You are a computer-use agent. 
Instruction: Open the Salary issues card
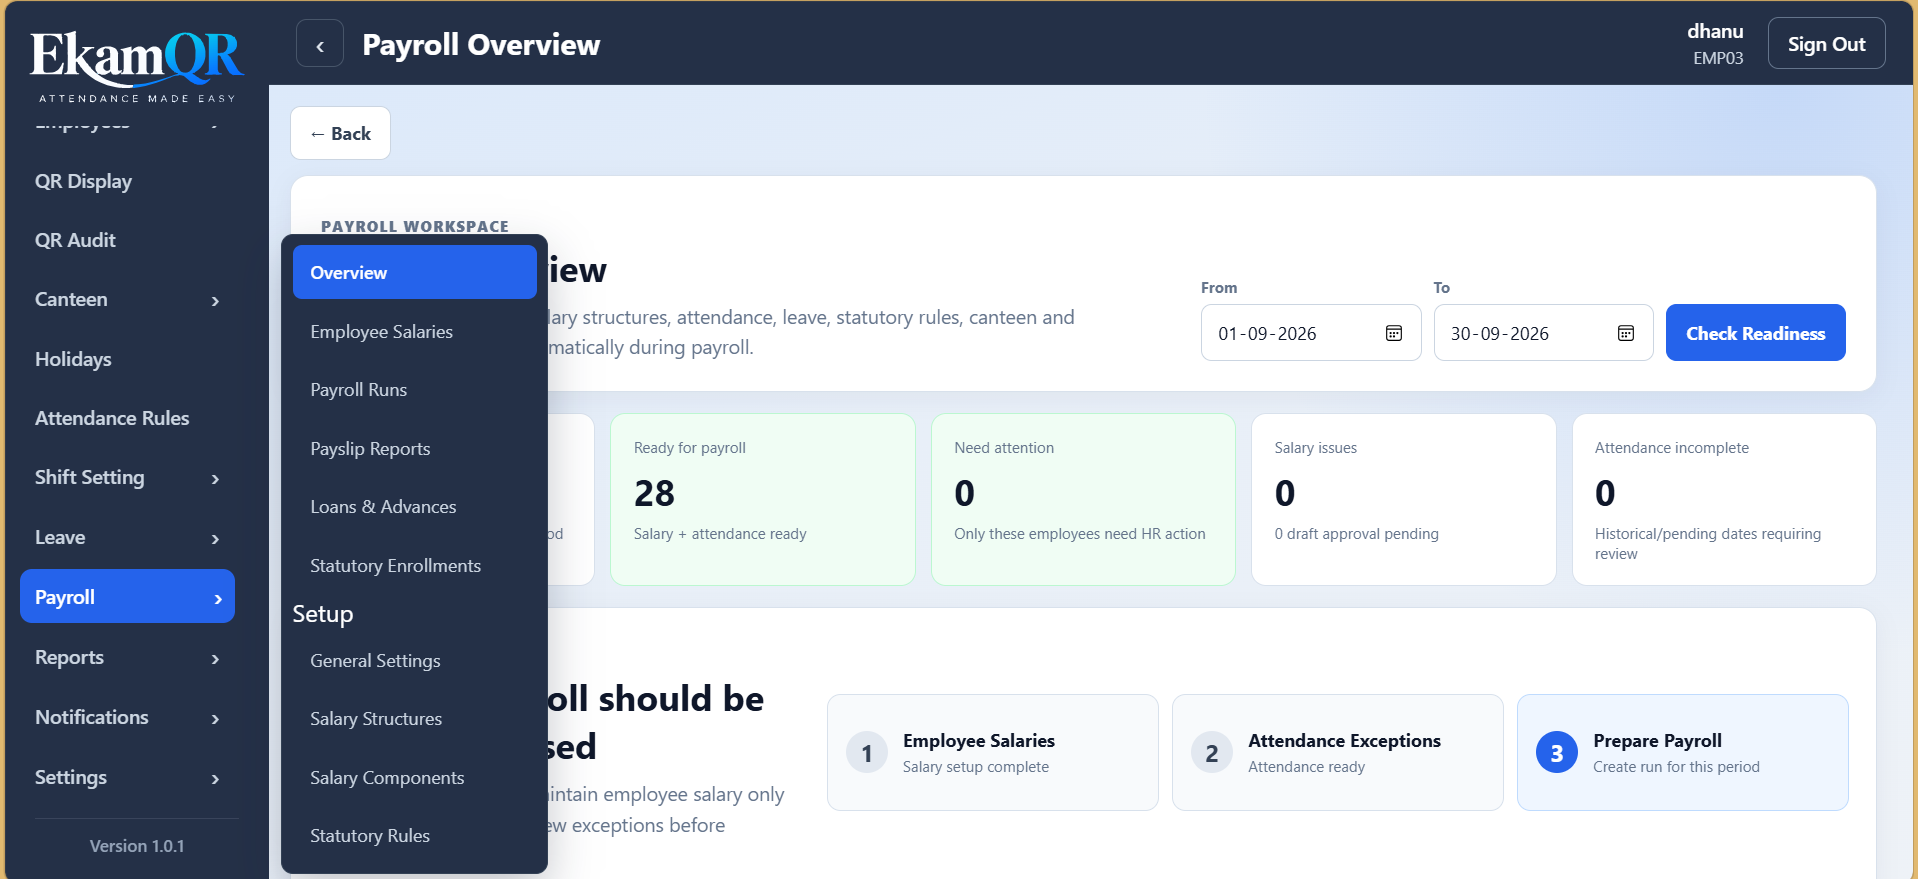click(1403, 499)
